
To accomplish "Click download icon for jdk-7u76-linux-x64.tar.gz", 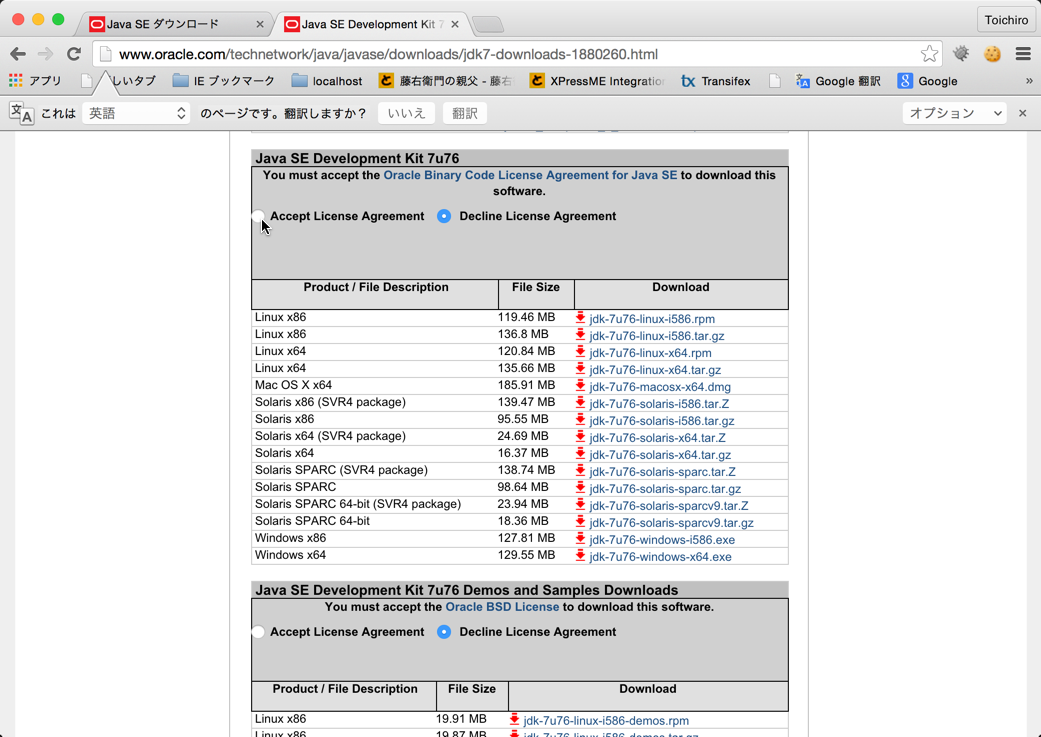I will [580, 369].
